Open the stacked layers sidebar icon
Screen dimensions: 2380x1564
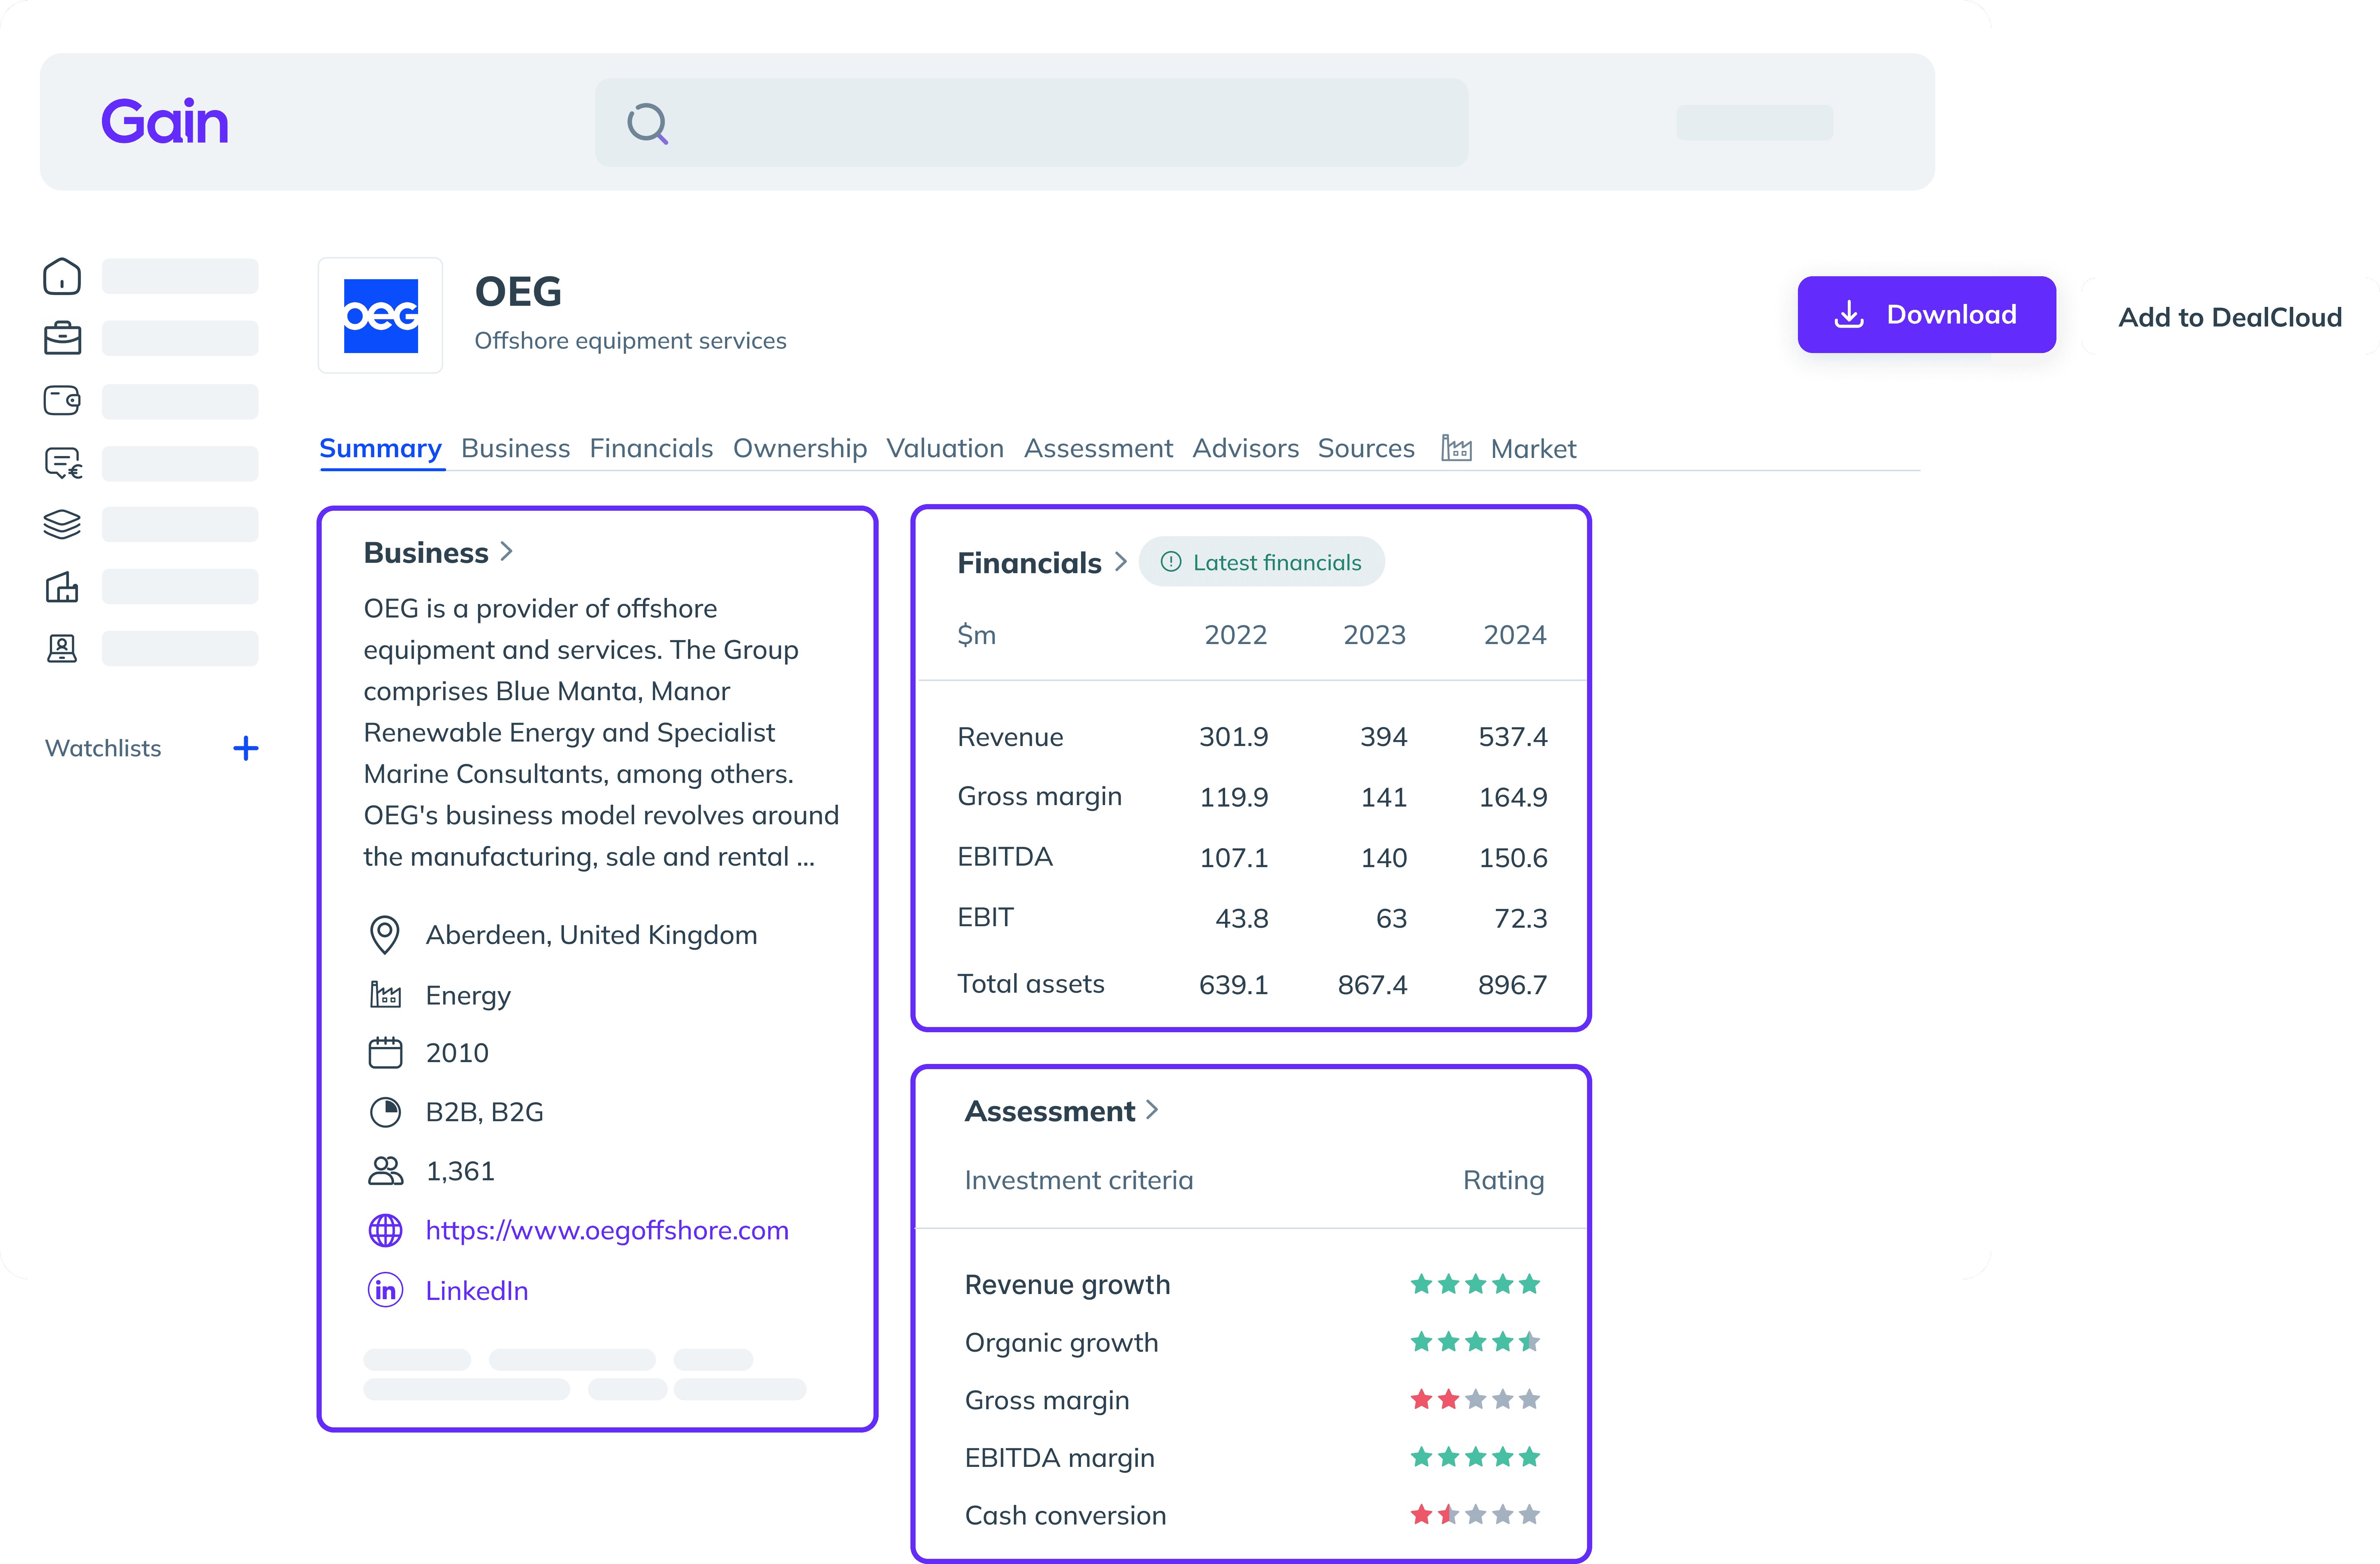click(x=62, y=524)
